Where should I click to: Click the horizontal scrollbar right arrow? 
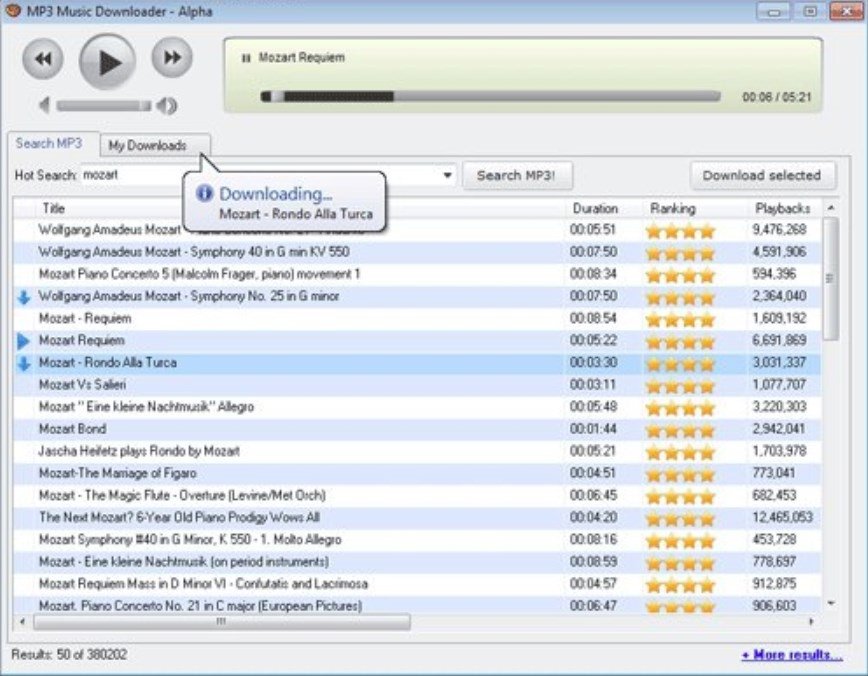(812, 622)
